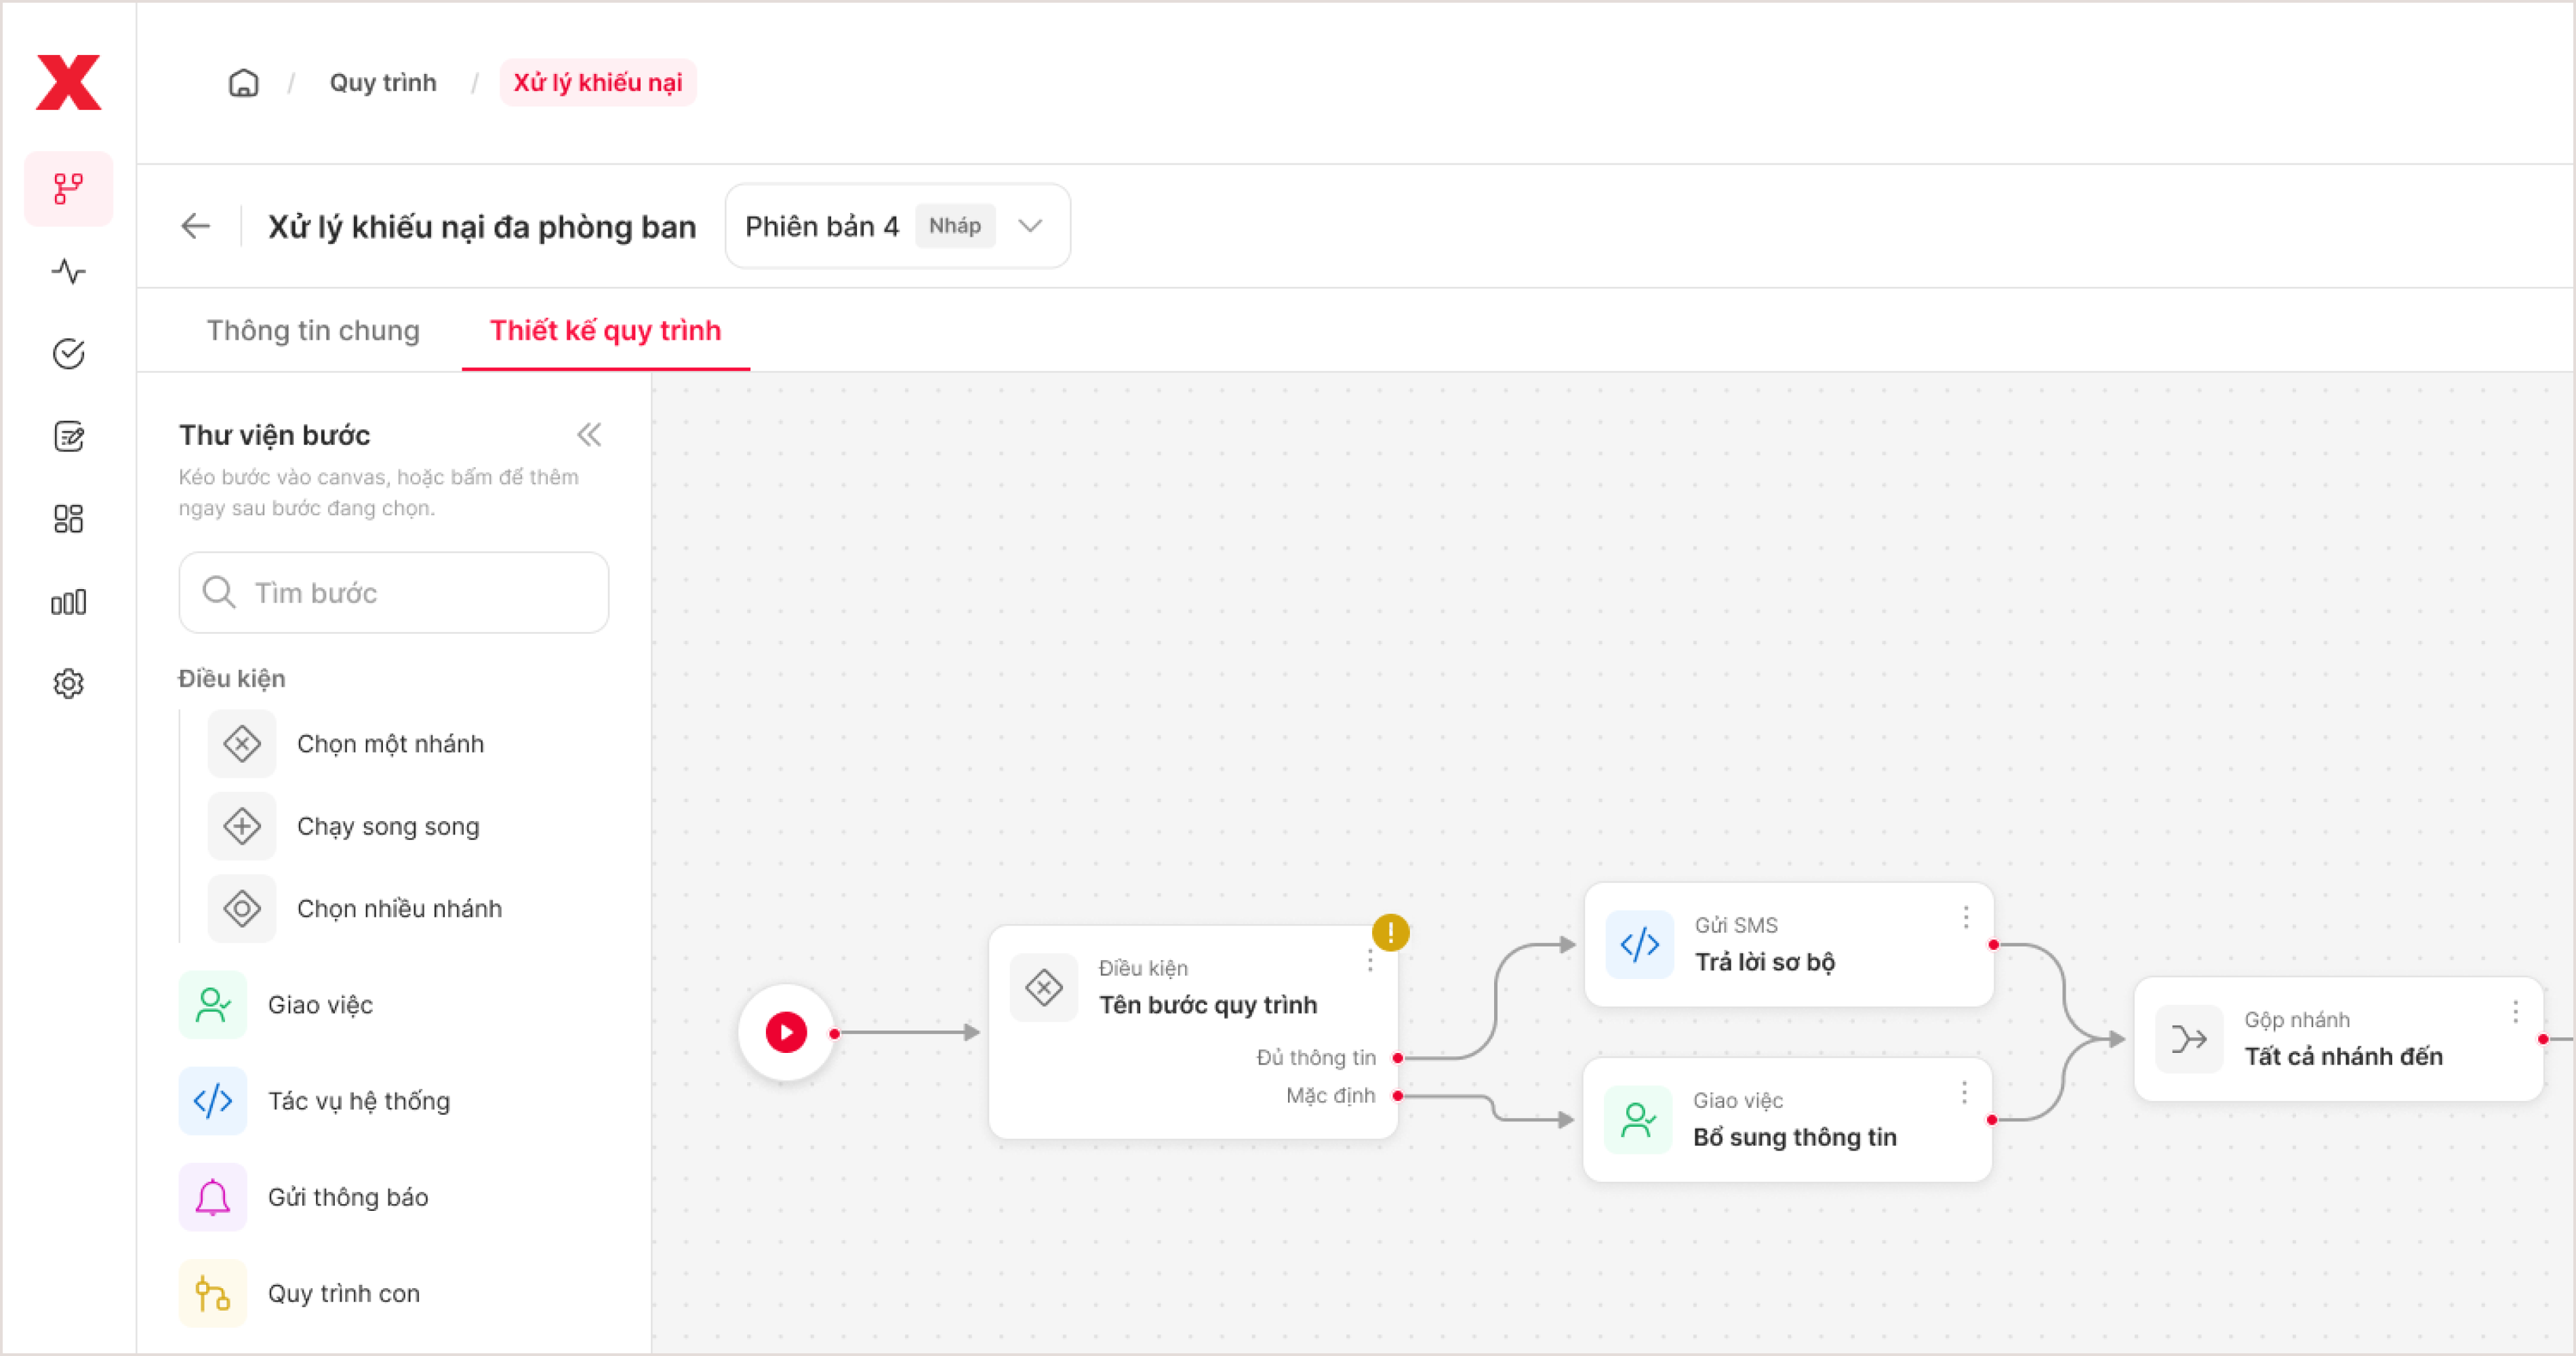Click the code icon on Gửi SMS node
Screen dimensions: 2576x1356
pos(1639,945)
